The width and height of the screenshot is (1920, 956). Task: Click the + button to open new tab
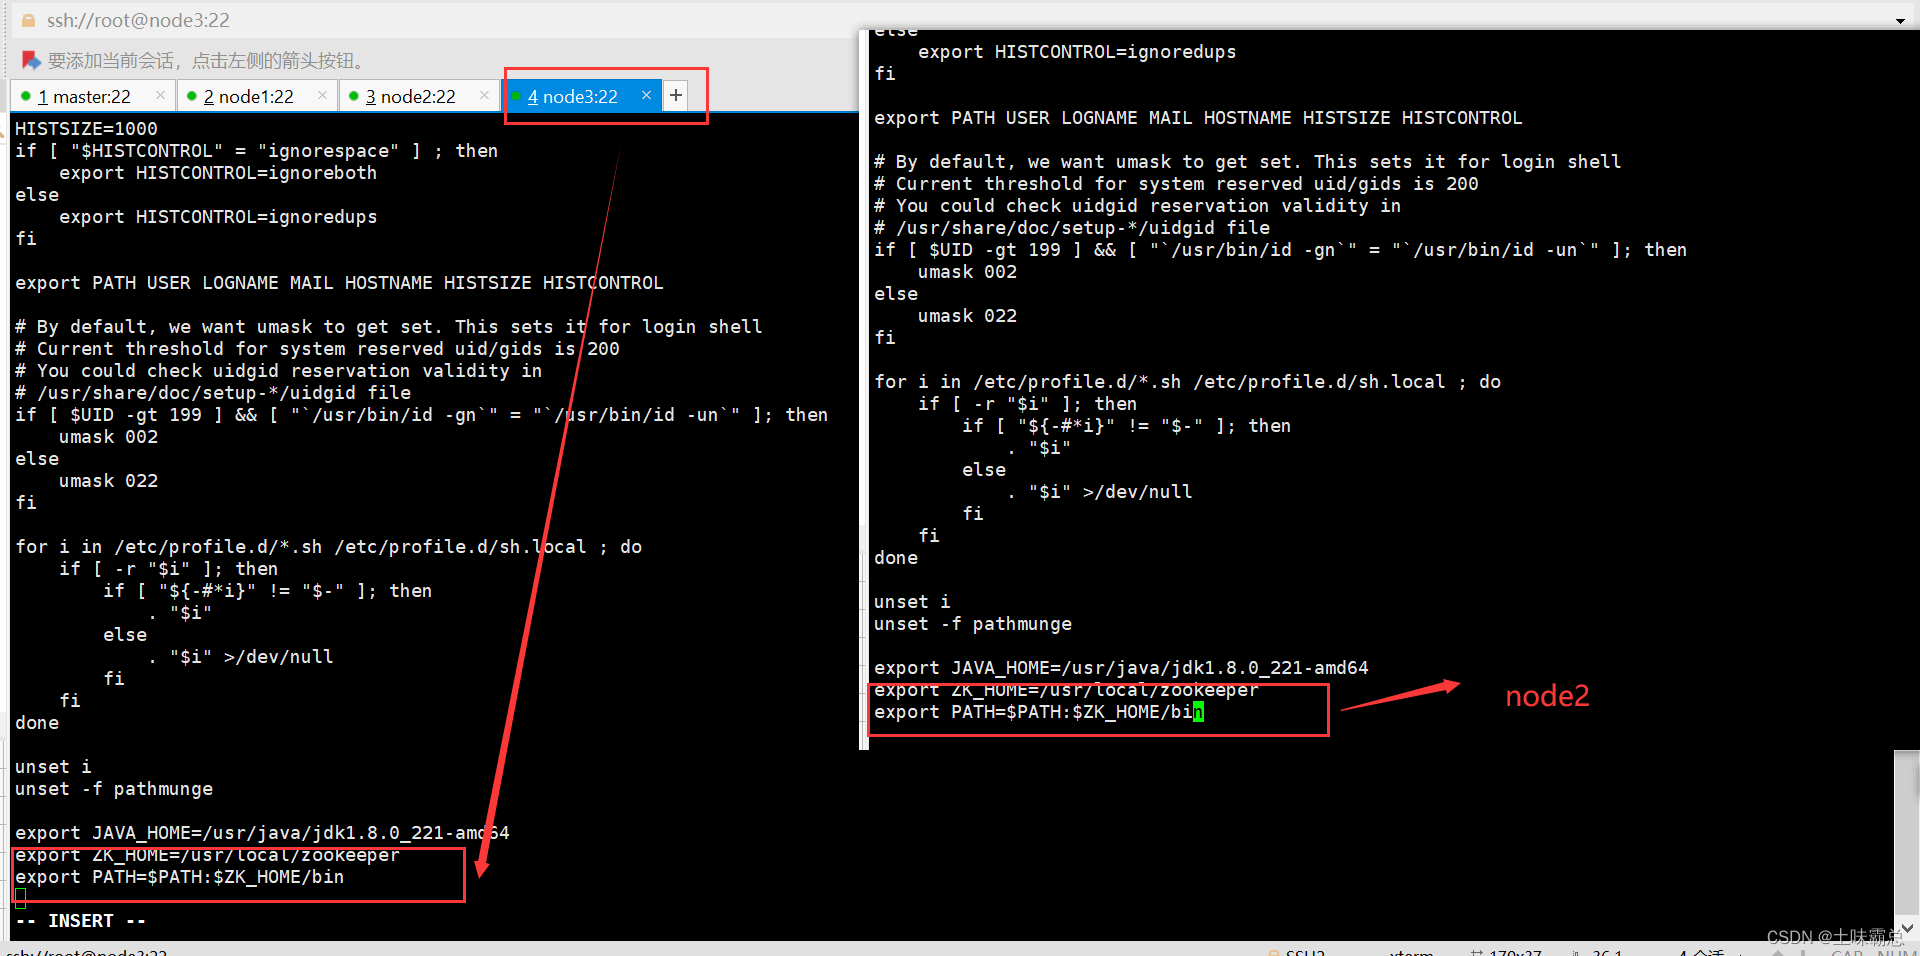675,95
